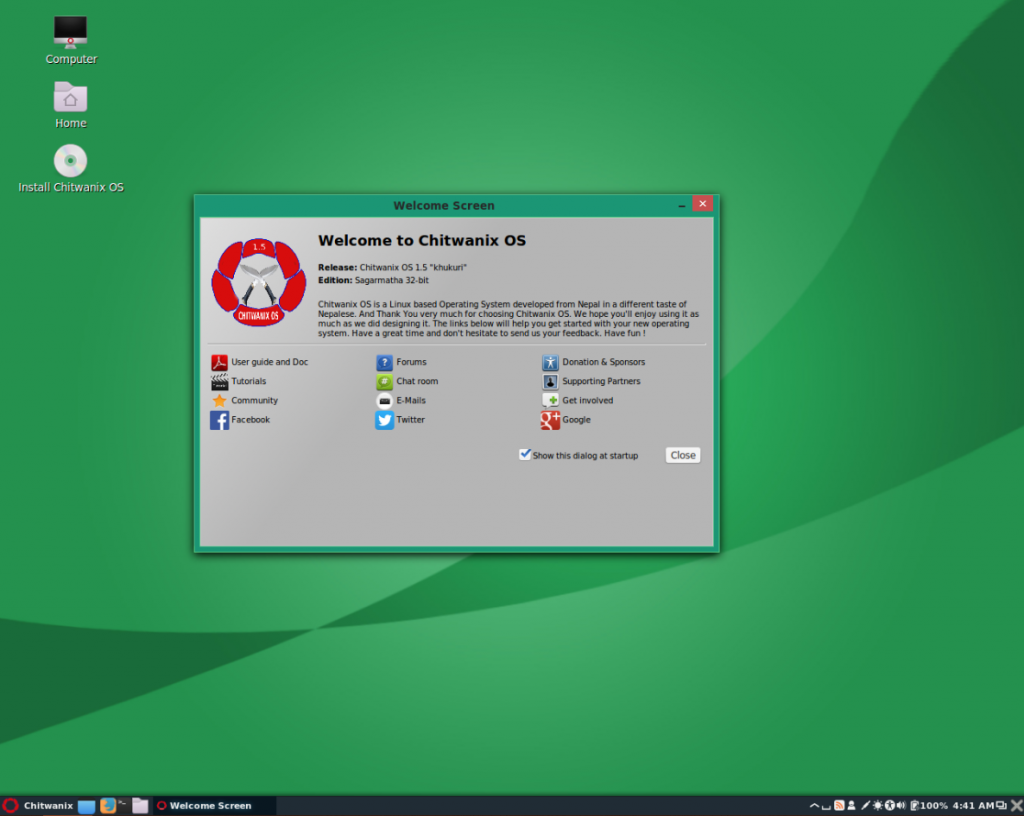Launch Firefox from the taskbar
This screenshot has width=1024, height=816.
[108, 806]
